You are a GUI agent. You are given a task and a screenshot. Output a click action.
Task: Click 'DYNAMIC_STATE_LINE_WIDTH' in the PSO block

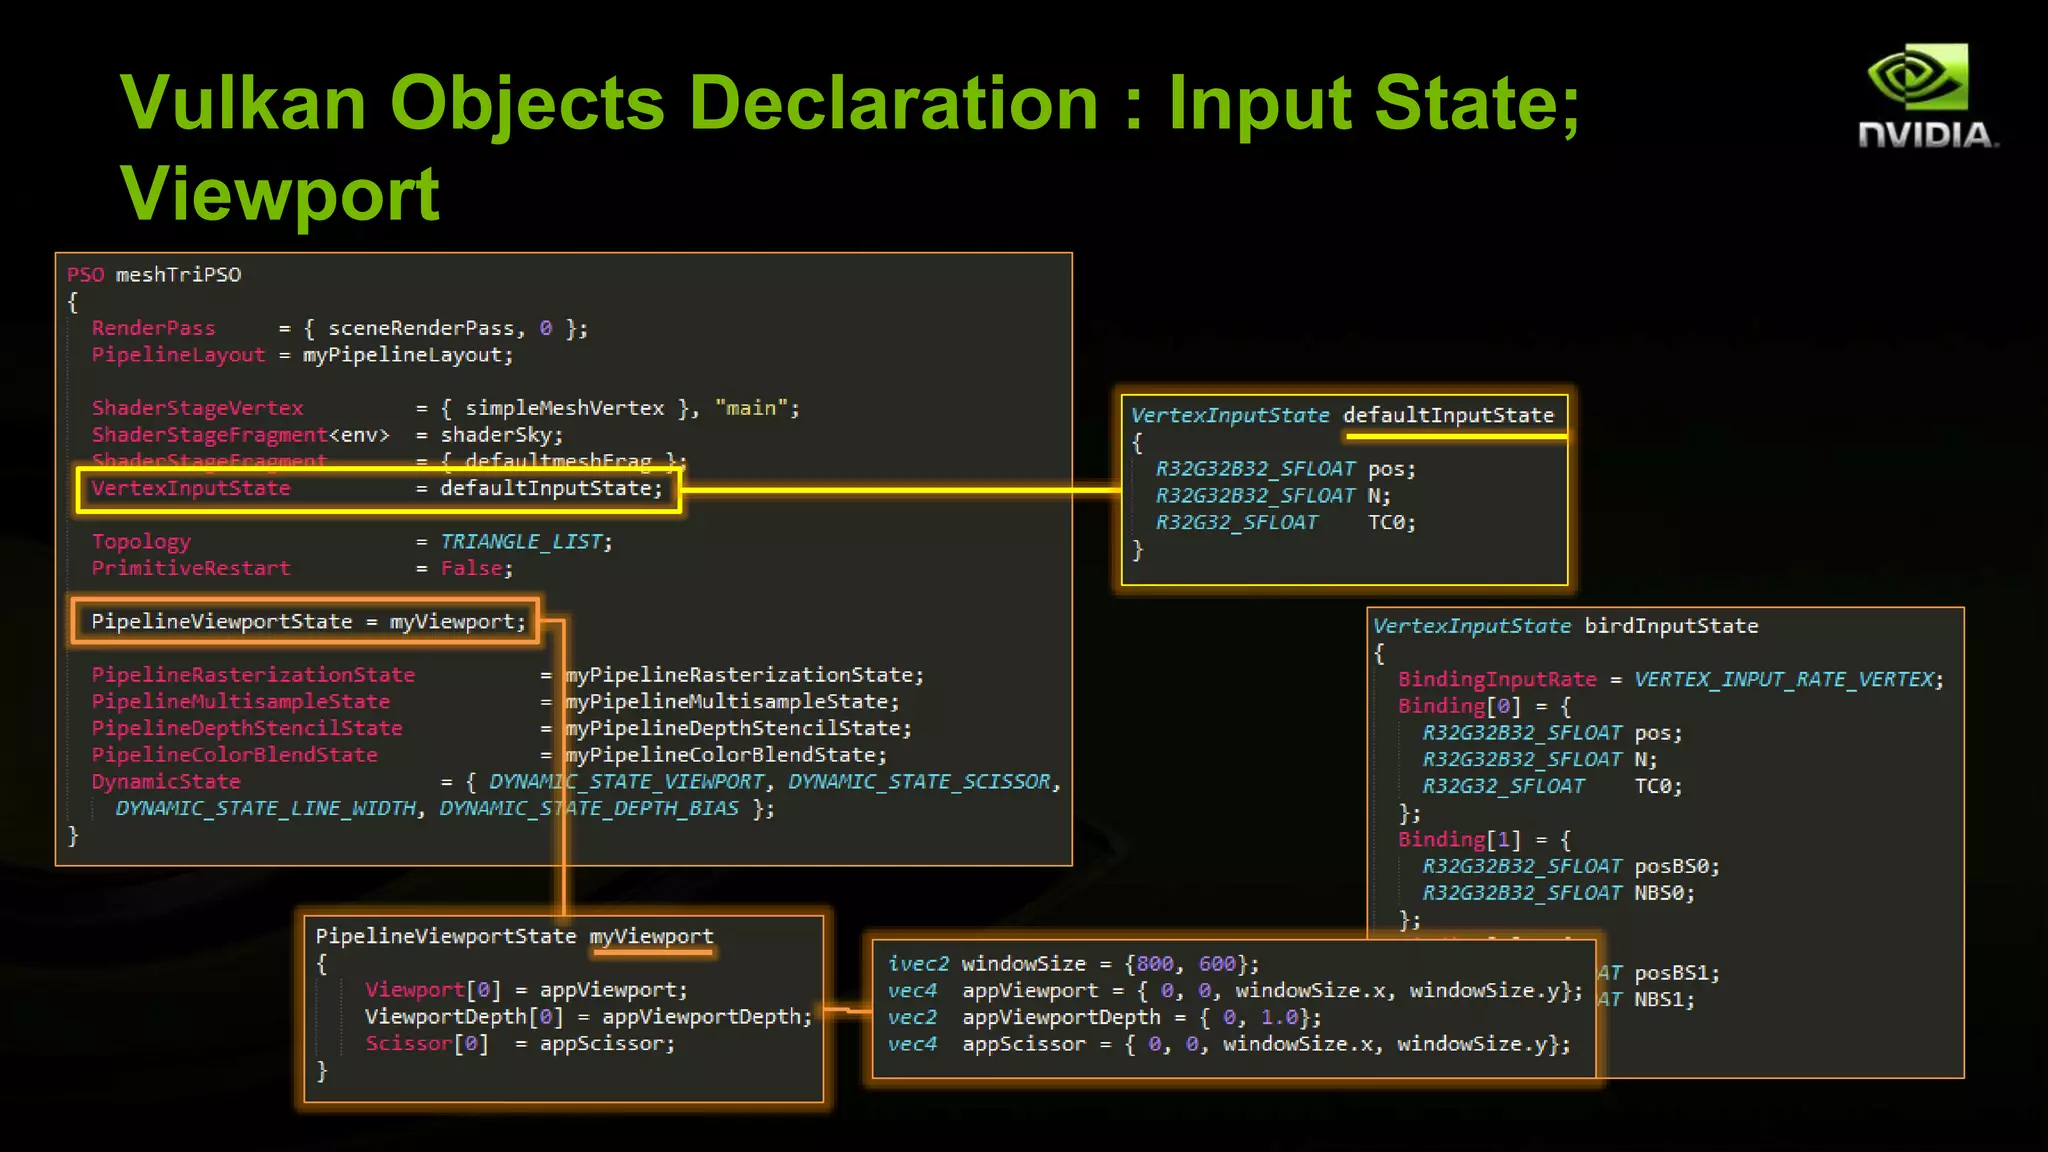265,808
